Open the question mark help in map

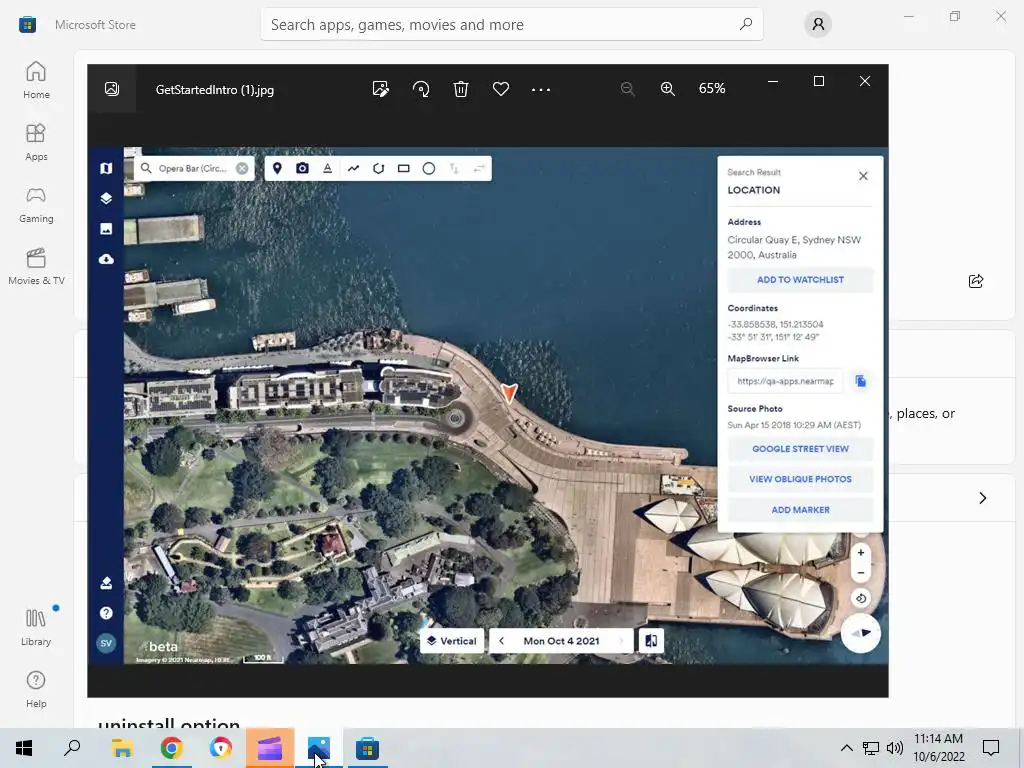coord(106,613)
